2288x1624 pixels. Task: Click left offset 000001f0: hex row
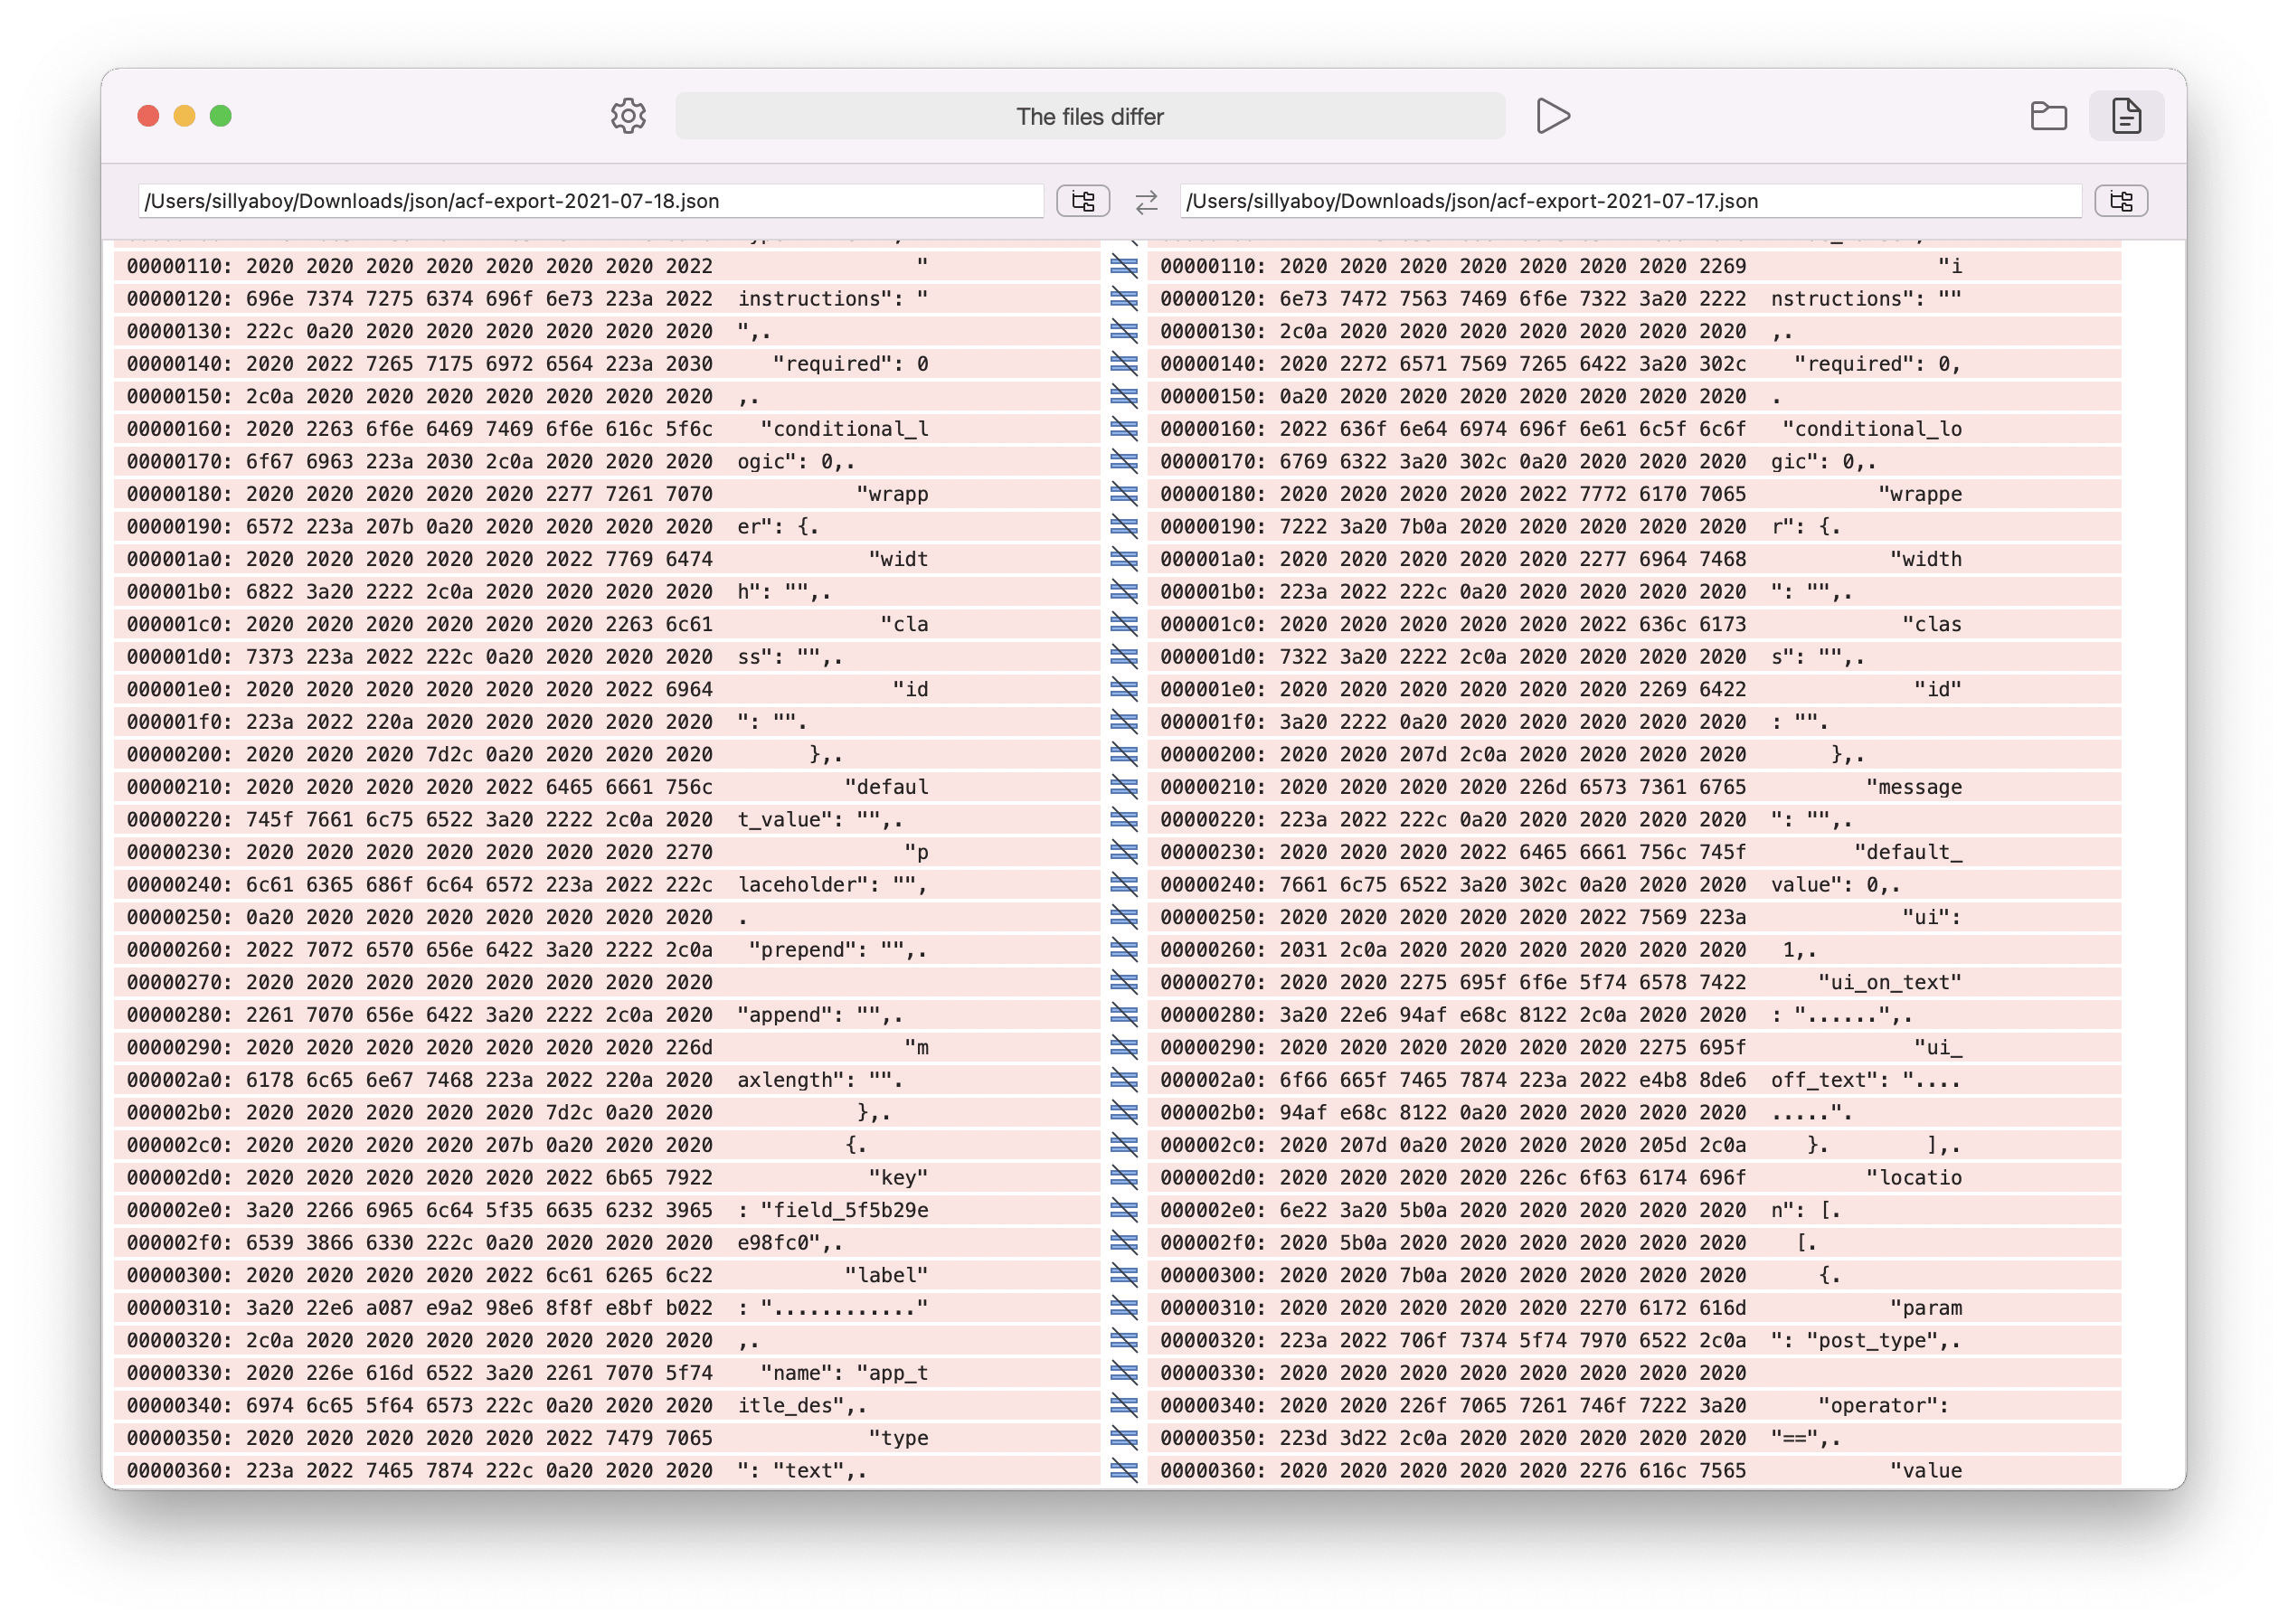606,722
